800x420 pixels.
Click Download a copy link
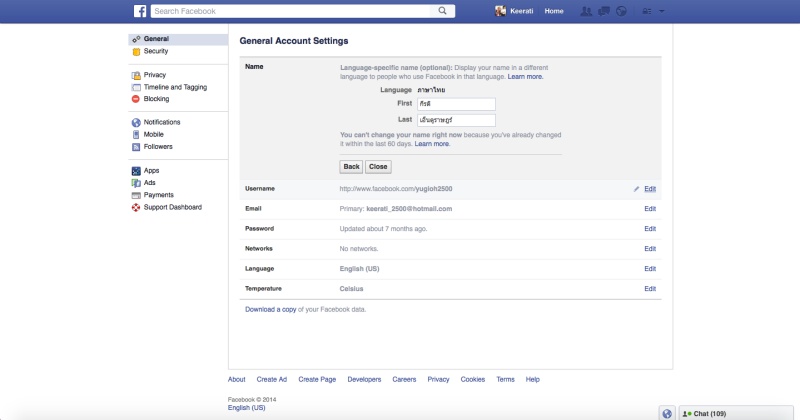[270, 309]
